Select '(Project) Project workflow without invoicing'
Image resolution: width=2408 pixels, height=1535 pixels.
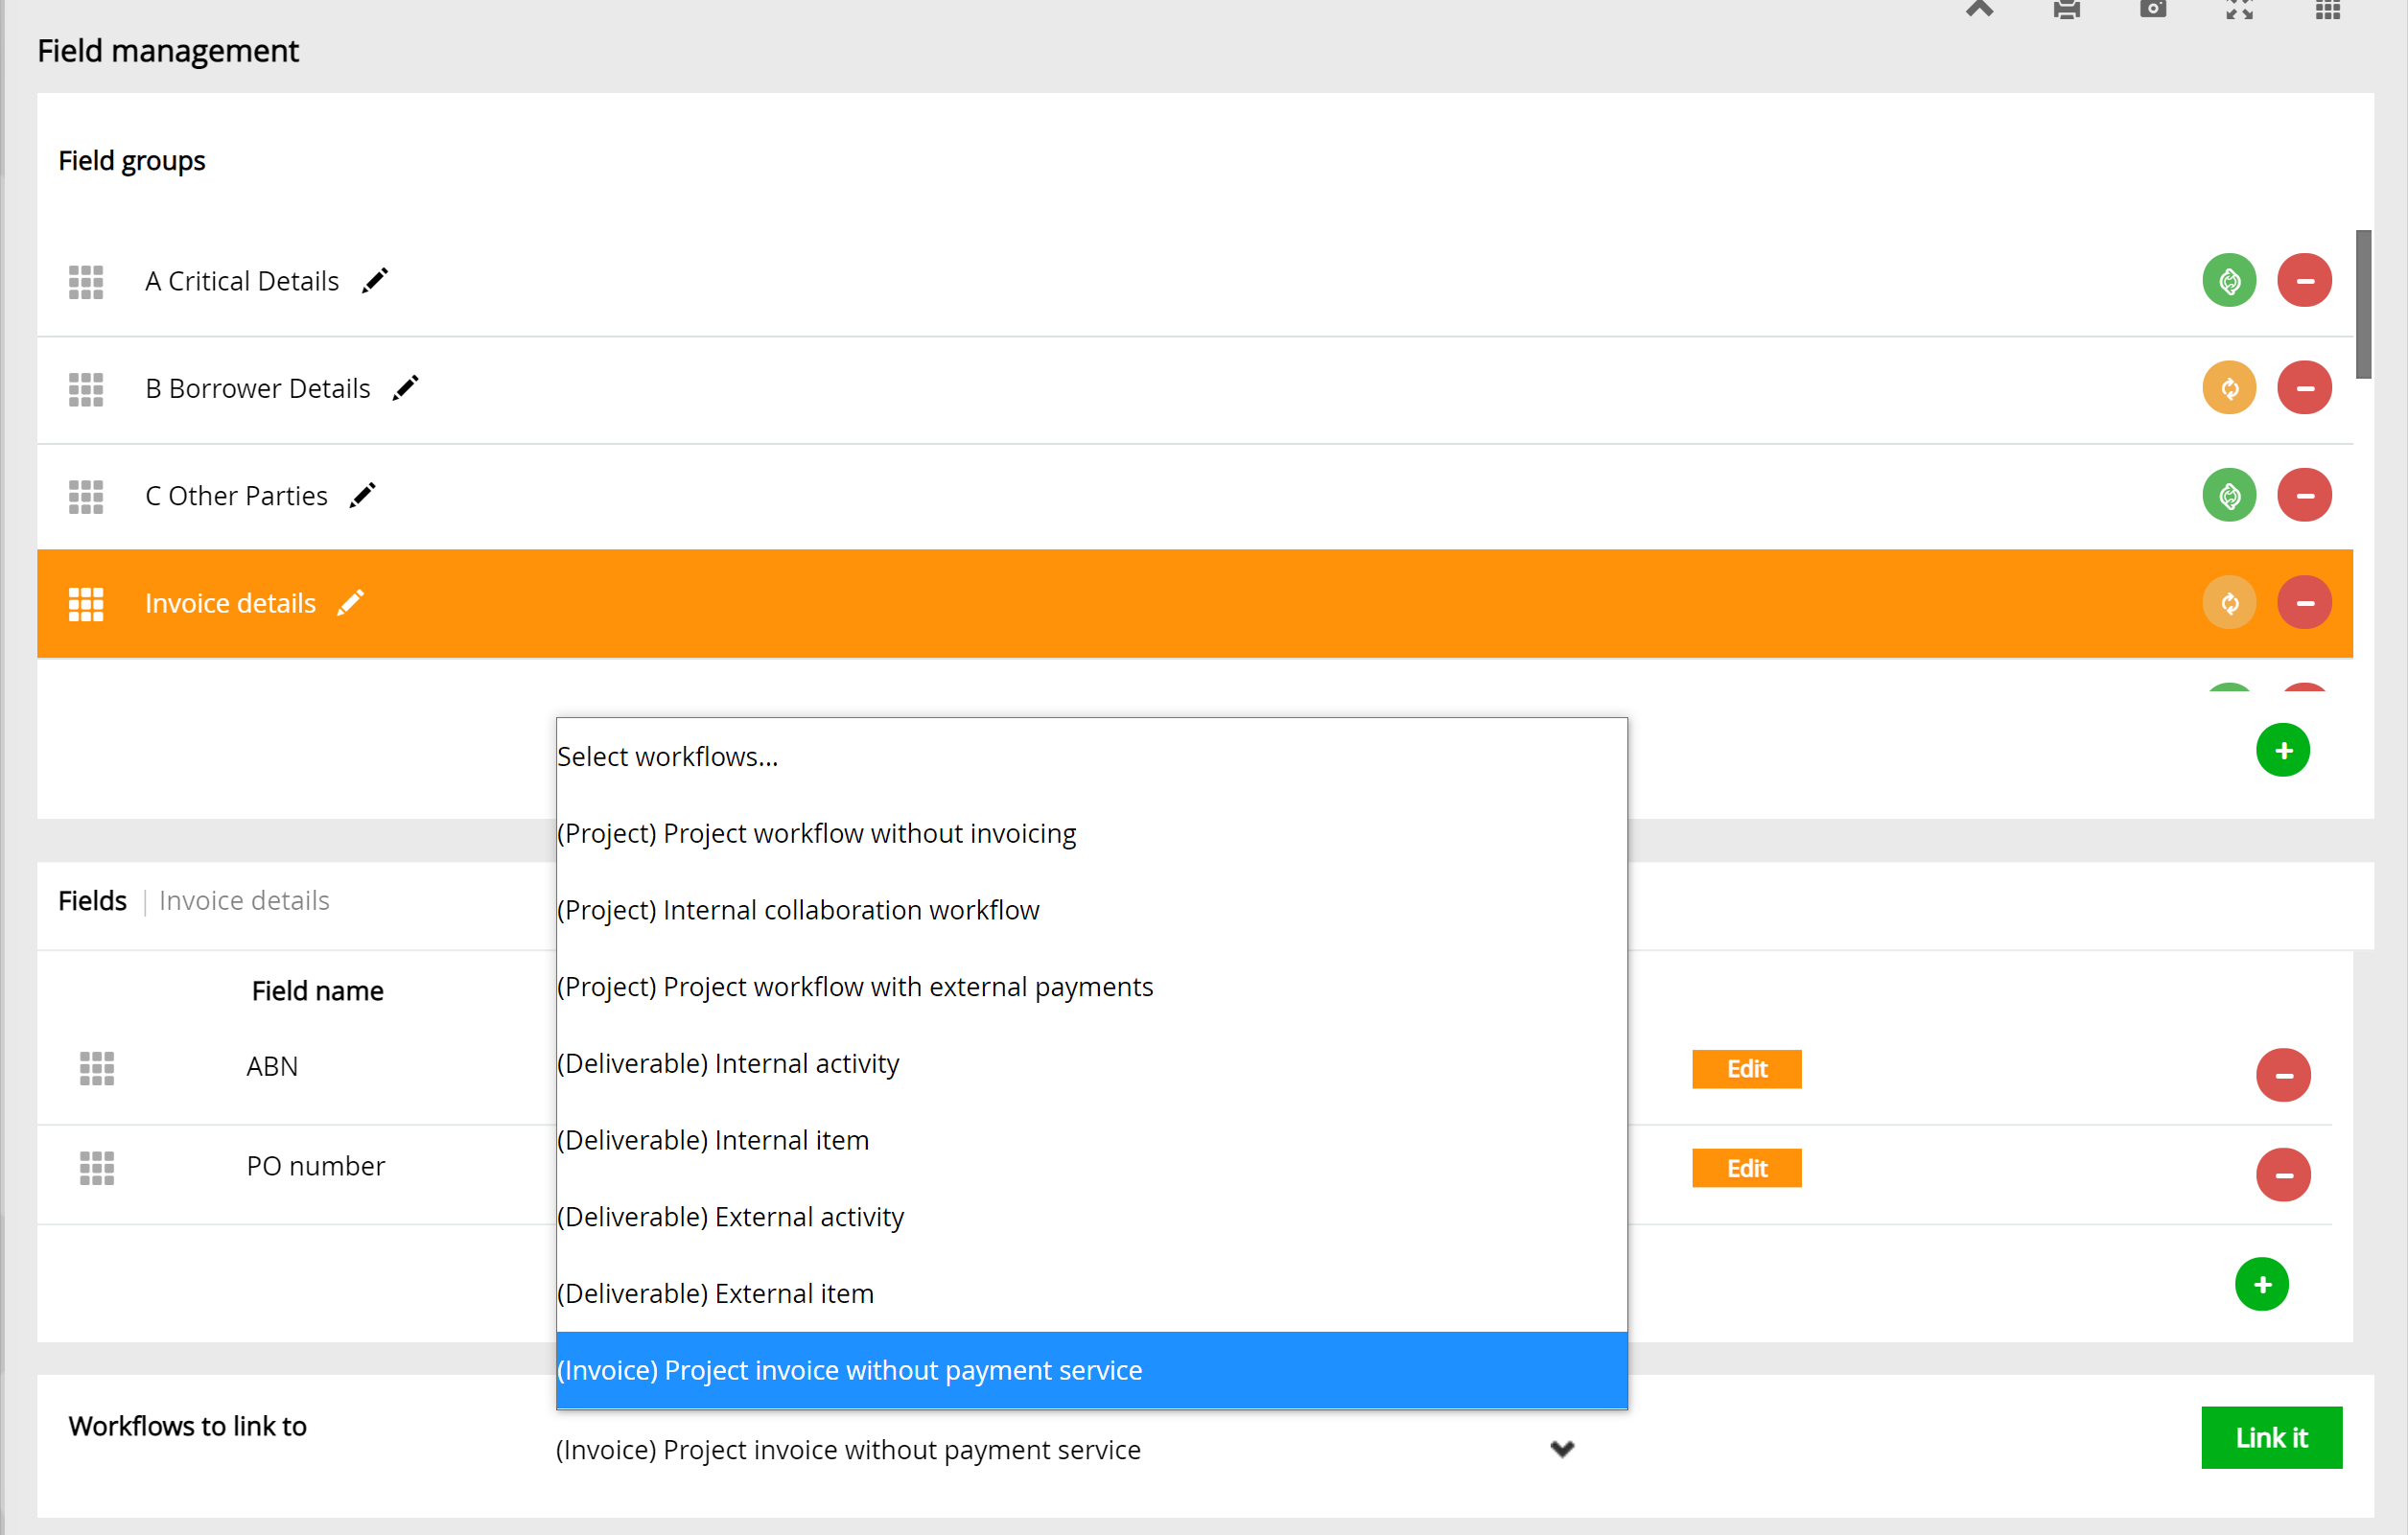(1091, 833)
